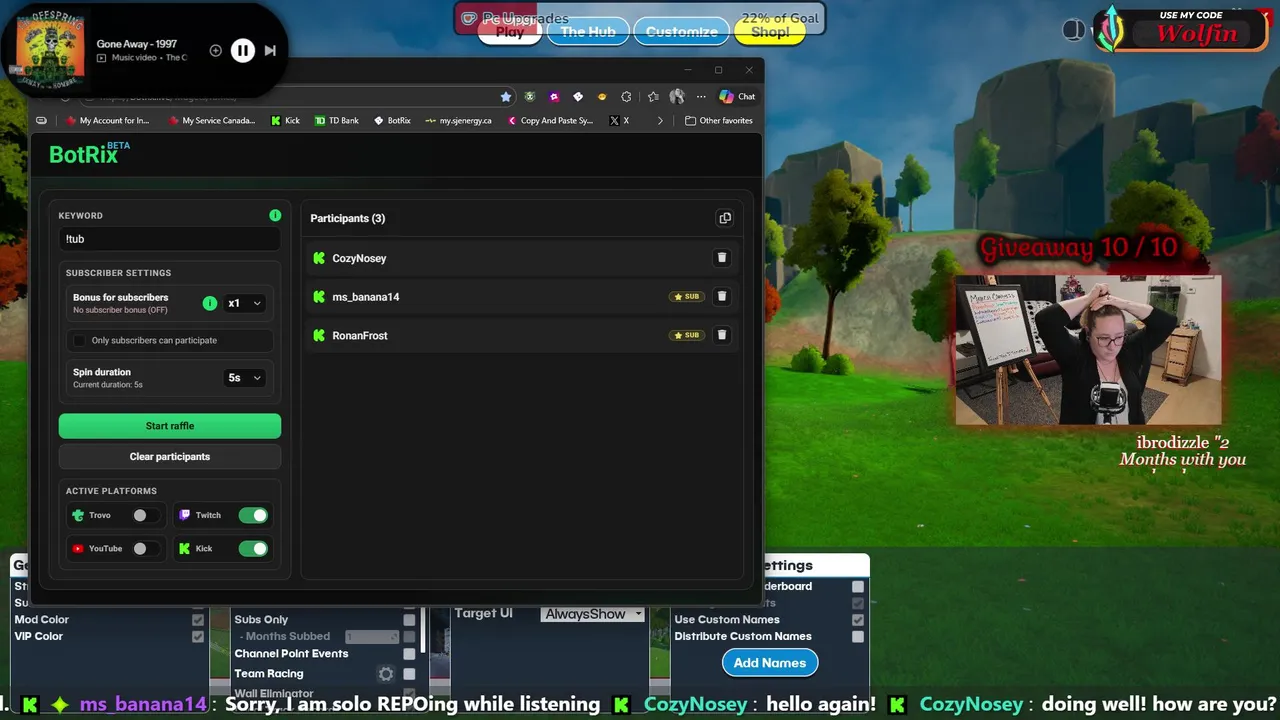Open Copy And Paste Sy... bookmark
This screenshot has width=1280, height=720.
click(x=551, y=120)
